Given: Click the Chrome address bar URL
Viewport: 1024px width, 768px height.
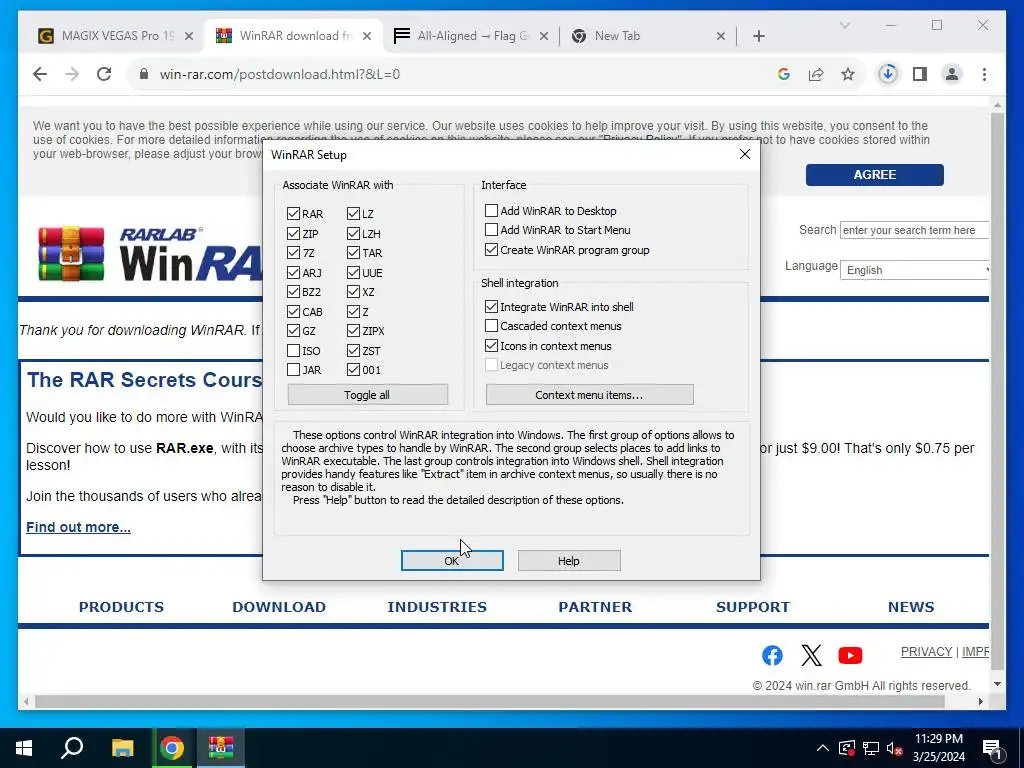Looking at the screenshot, I should click(x=280, y=74).
